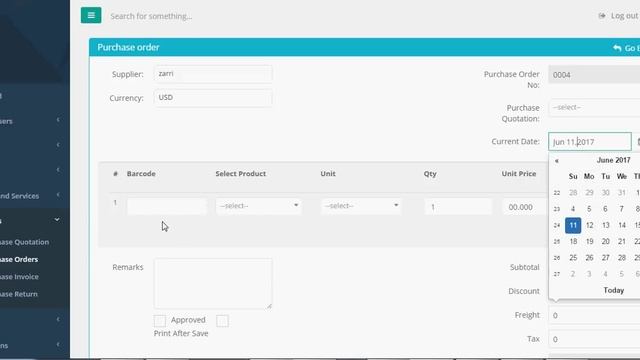
Task: Click the Freight input field
Action: [x=594, y=315]
